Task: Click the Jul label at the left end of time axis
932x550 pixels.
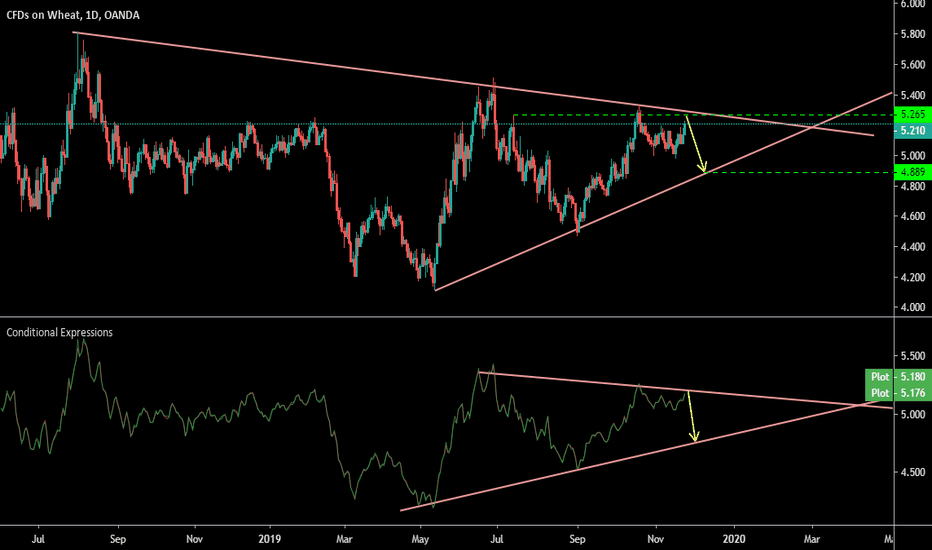Action: (38, 539)
